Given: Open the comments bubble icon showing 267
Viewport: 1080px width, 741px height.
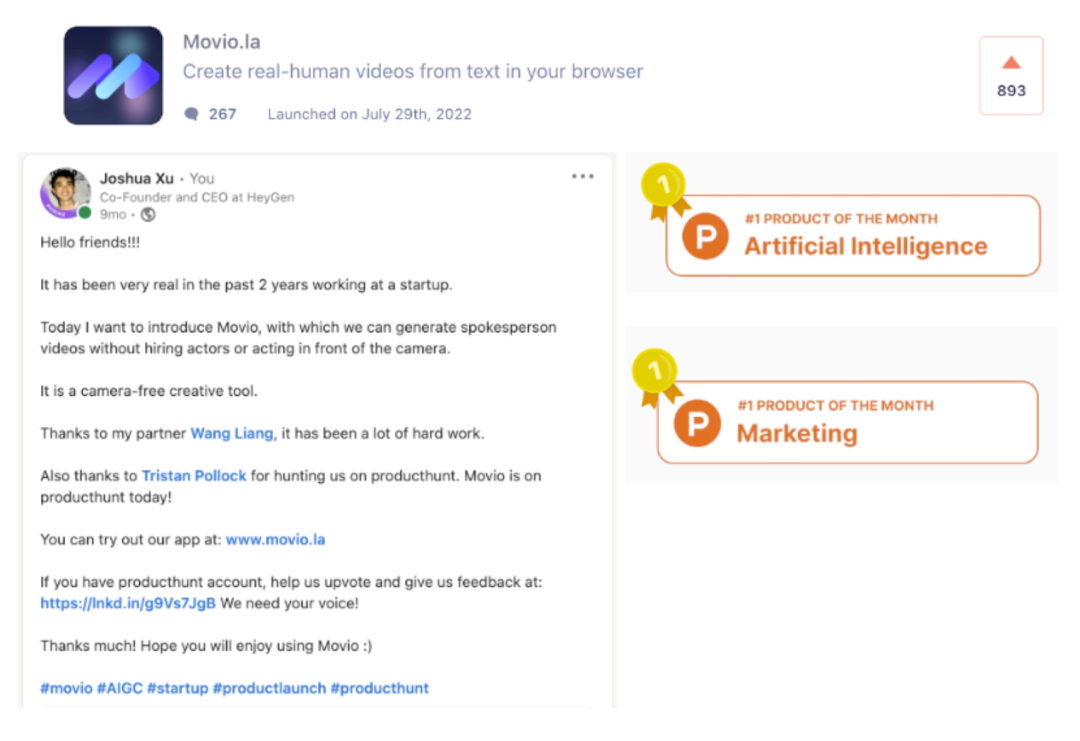Looking at the screenshot, I should coord(191,114).
